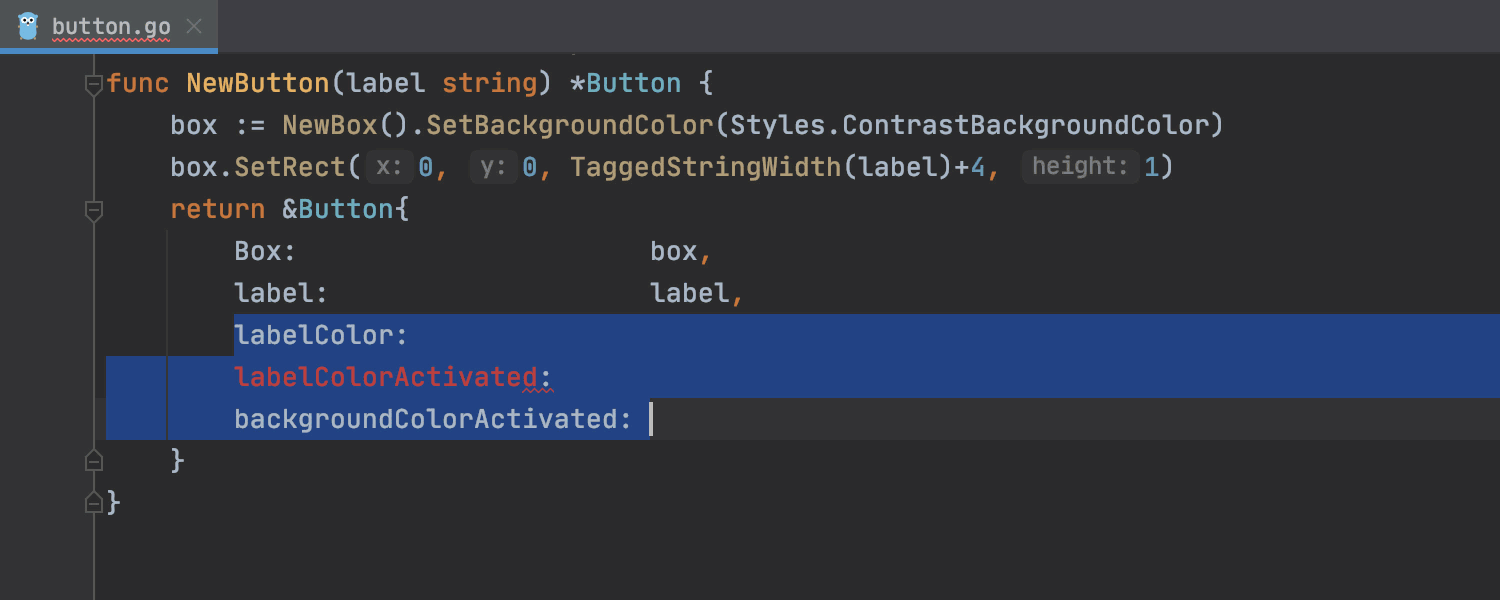Click the fold end marker beside inner brace
The height and width of the screenshot is (600, 1500).
(x=94, y=461)
